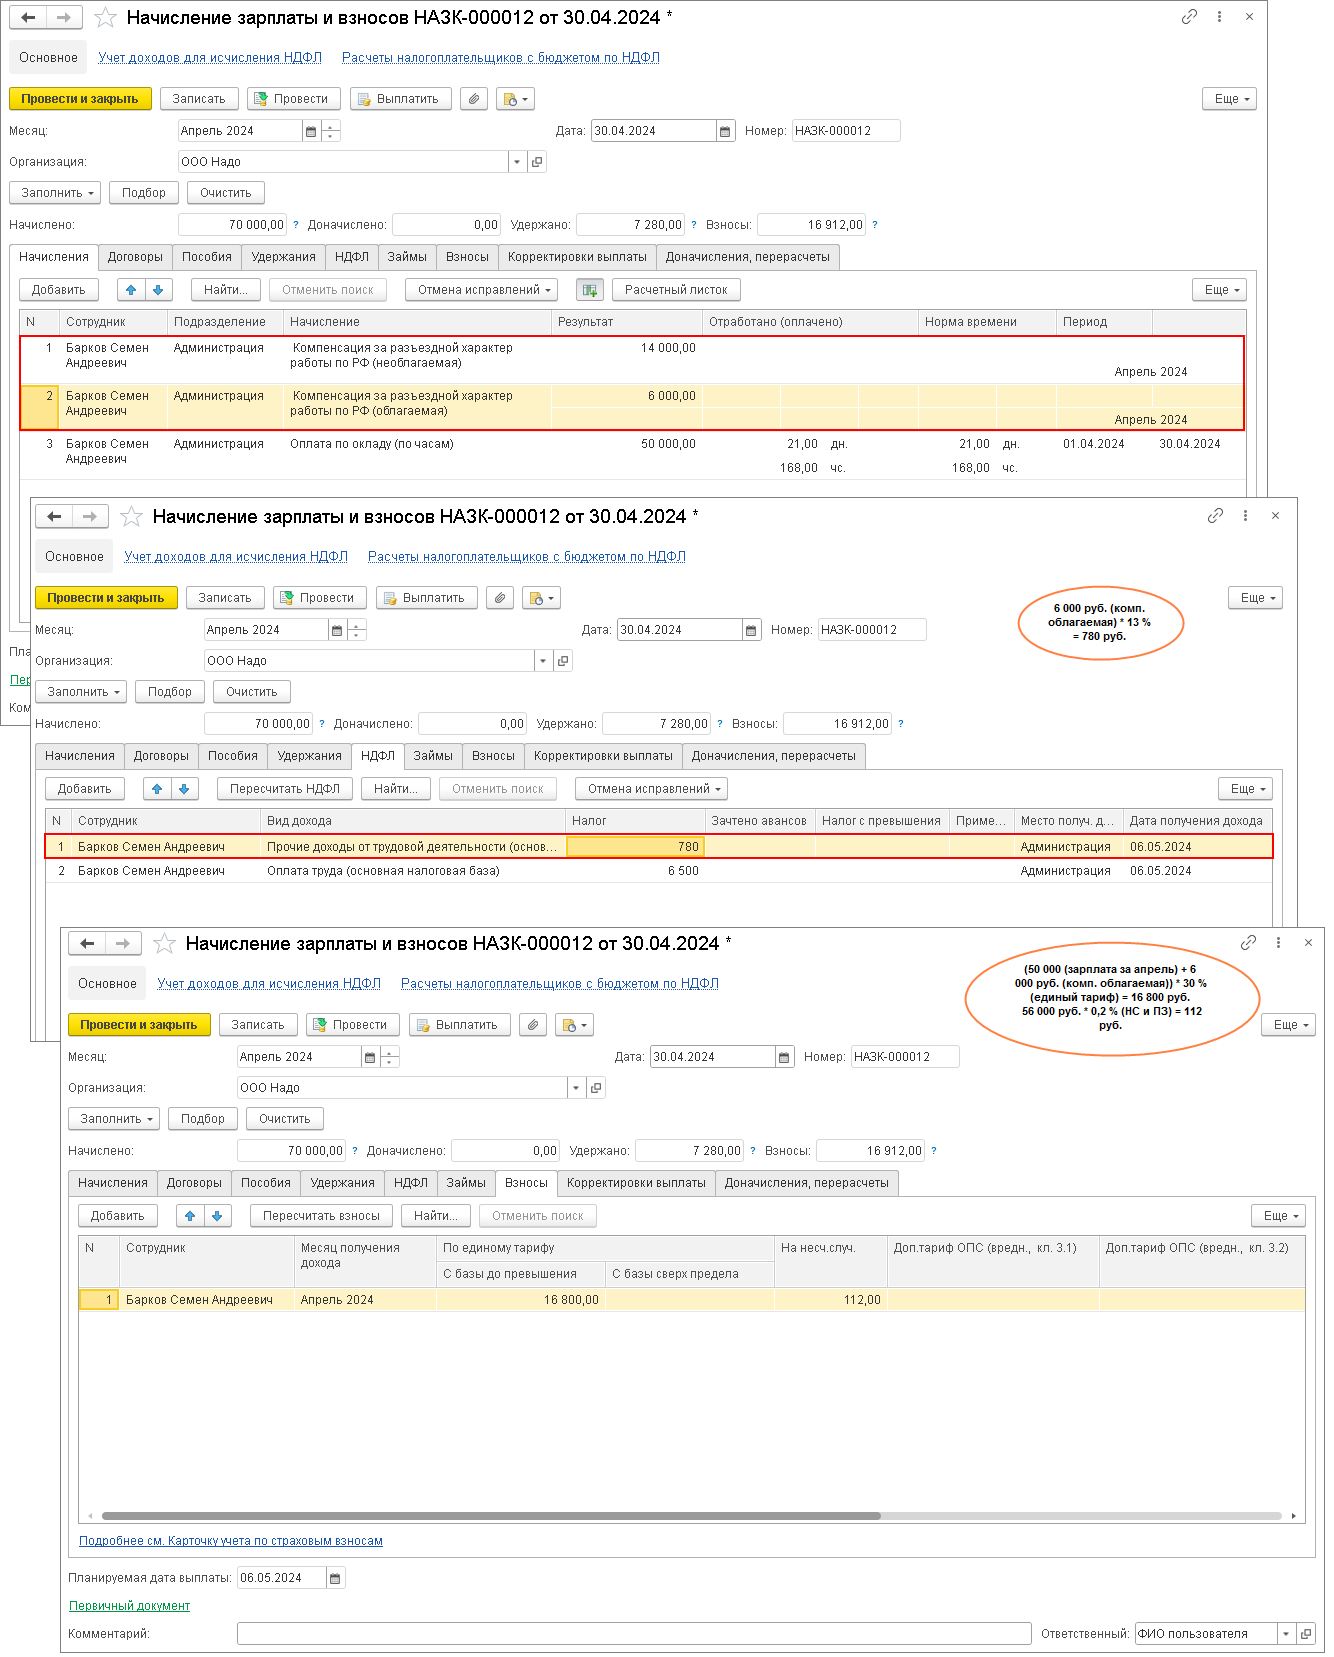Click Пересчитать взносы button
This screenshot has height=1657, width=1334.
321,1216
